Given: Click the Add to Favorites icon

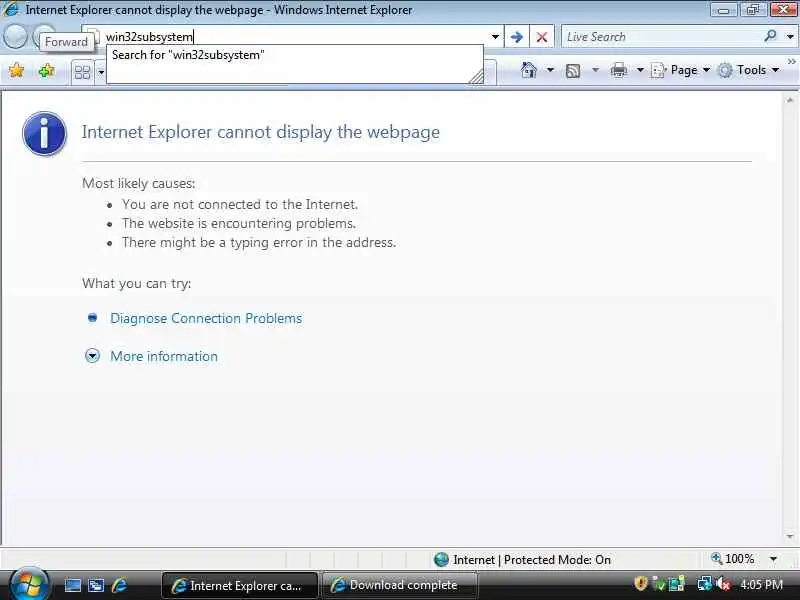Looking at the screenshot, I should pos(46,70).
